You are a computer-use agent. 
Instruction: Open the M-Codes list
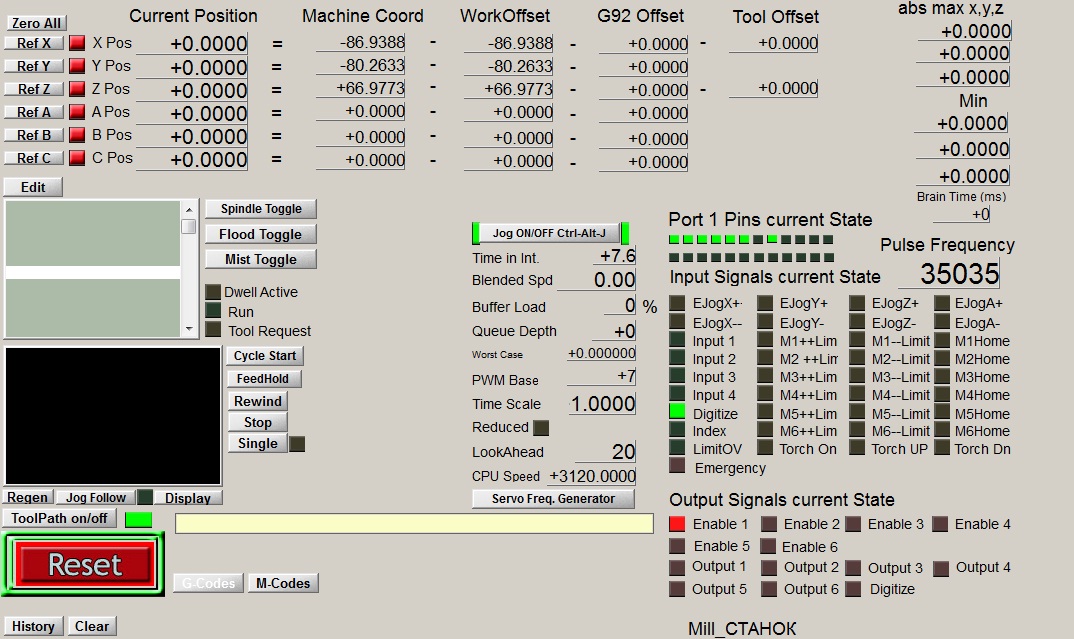point(283,584)
